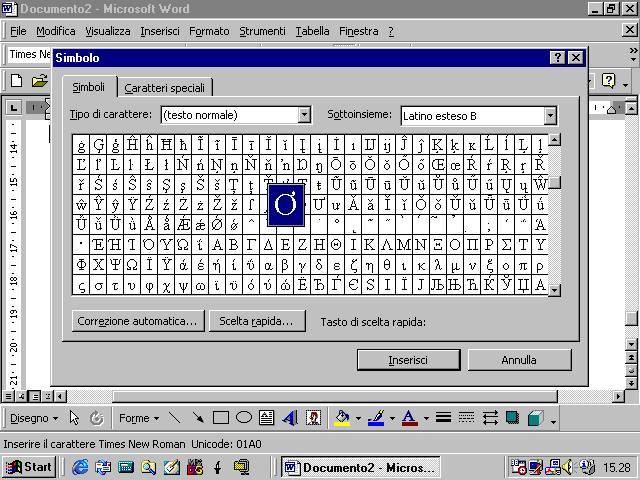Select the Oval drawing tool
The image size is (640, 480).
click(244, 418)
